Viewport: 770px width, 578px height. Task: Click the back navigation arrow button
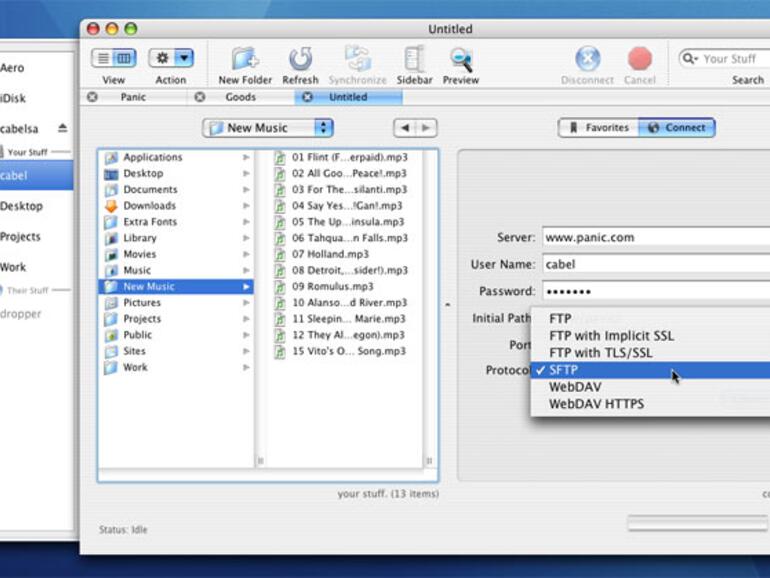[x=404, y=128]
